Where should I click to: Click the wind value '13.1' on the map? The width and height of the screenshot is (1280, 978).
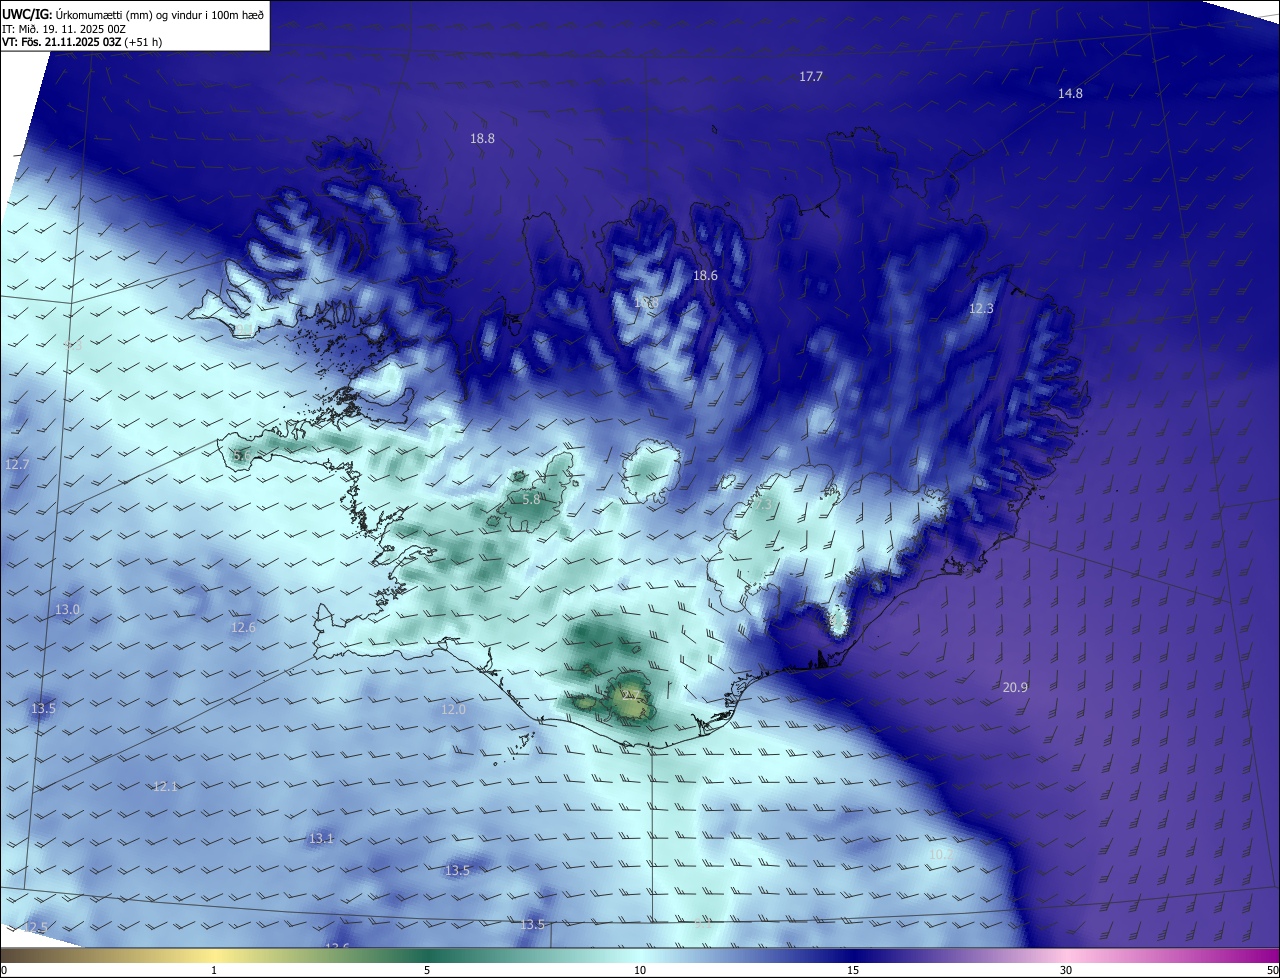[321, 839]
